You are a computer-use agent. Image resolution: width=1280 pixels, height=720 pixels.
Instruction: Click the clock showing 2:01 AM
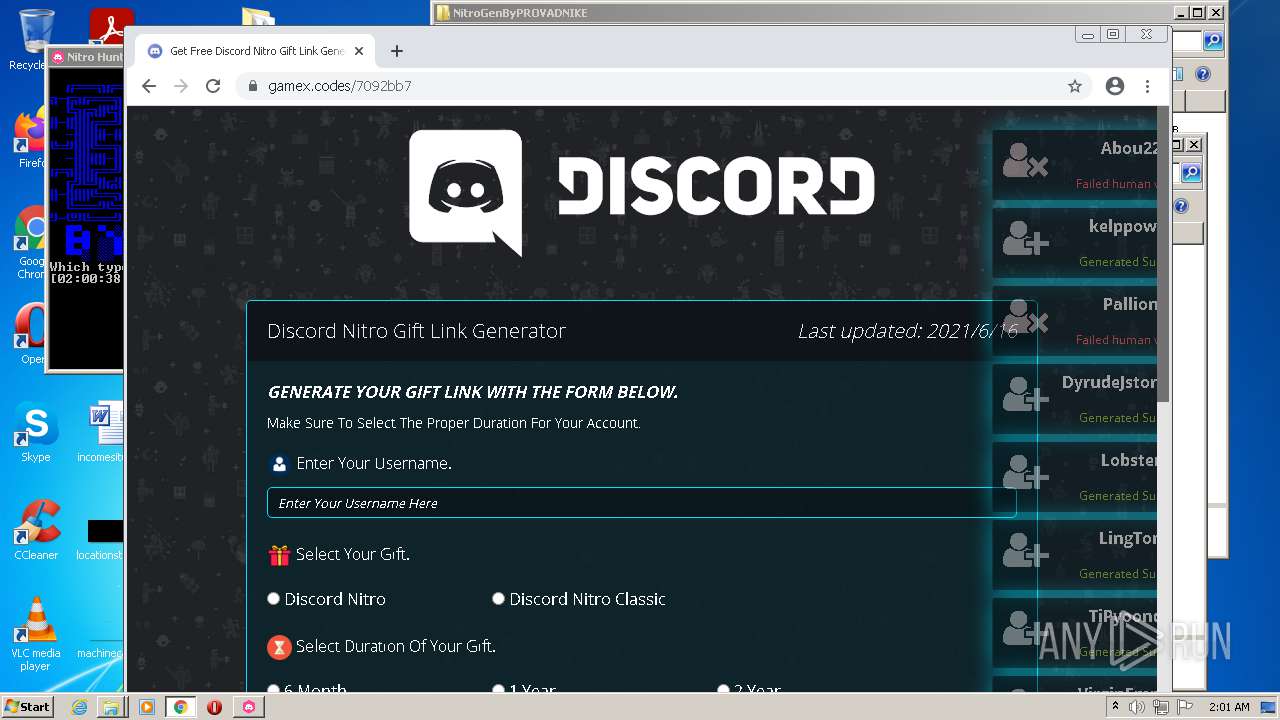[x=1229, y=707]
